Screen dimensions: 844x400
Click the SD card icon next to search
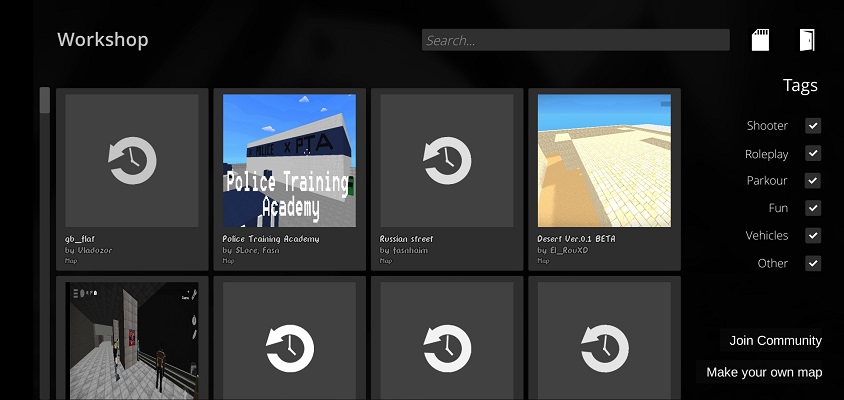click(761, 40)
